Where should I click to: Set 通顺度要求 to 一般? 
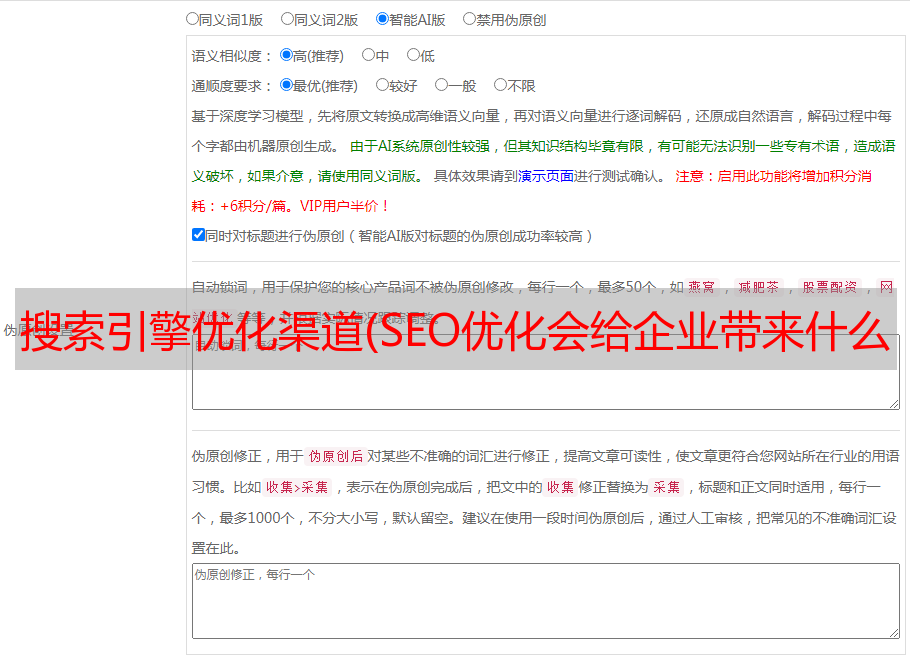point(442,85)
